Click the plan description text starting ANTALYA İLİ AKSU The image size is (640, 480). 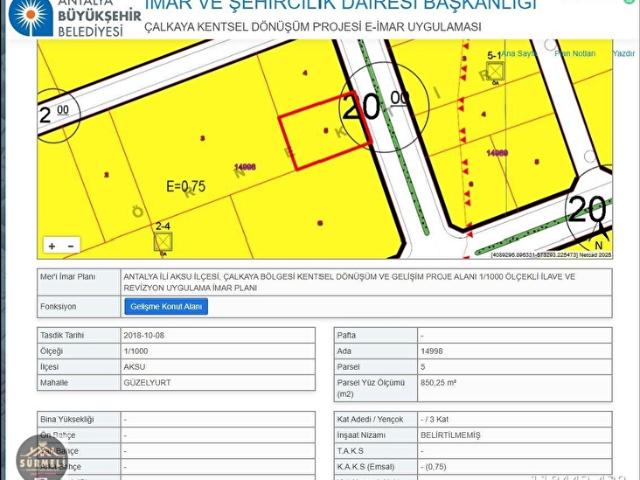[349, 282]
